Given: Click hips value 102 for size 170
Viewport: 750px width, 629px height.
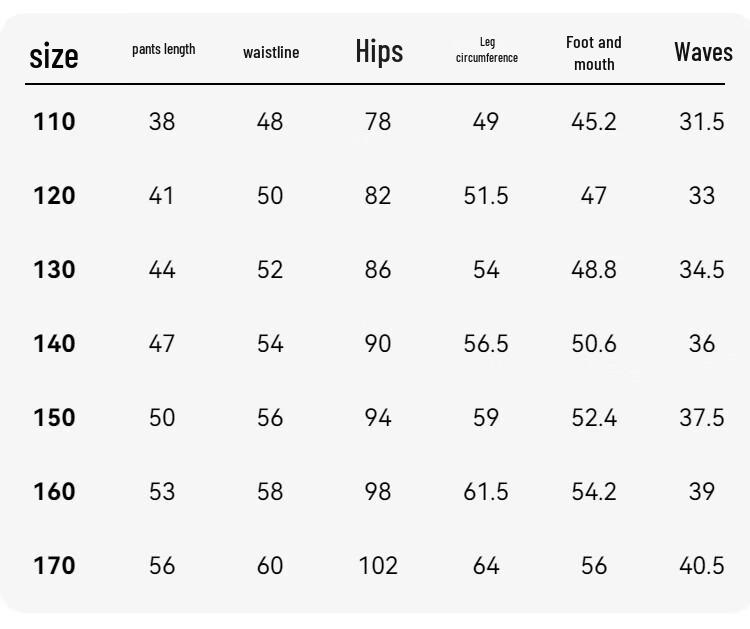Looking at the screenshot, I should pos(378,565).
